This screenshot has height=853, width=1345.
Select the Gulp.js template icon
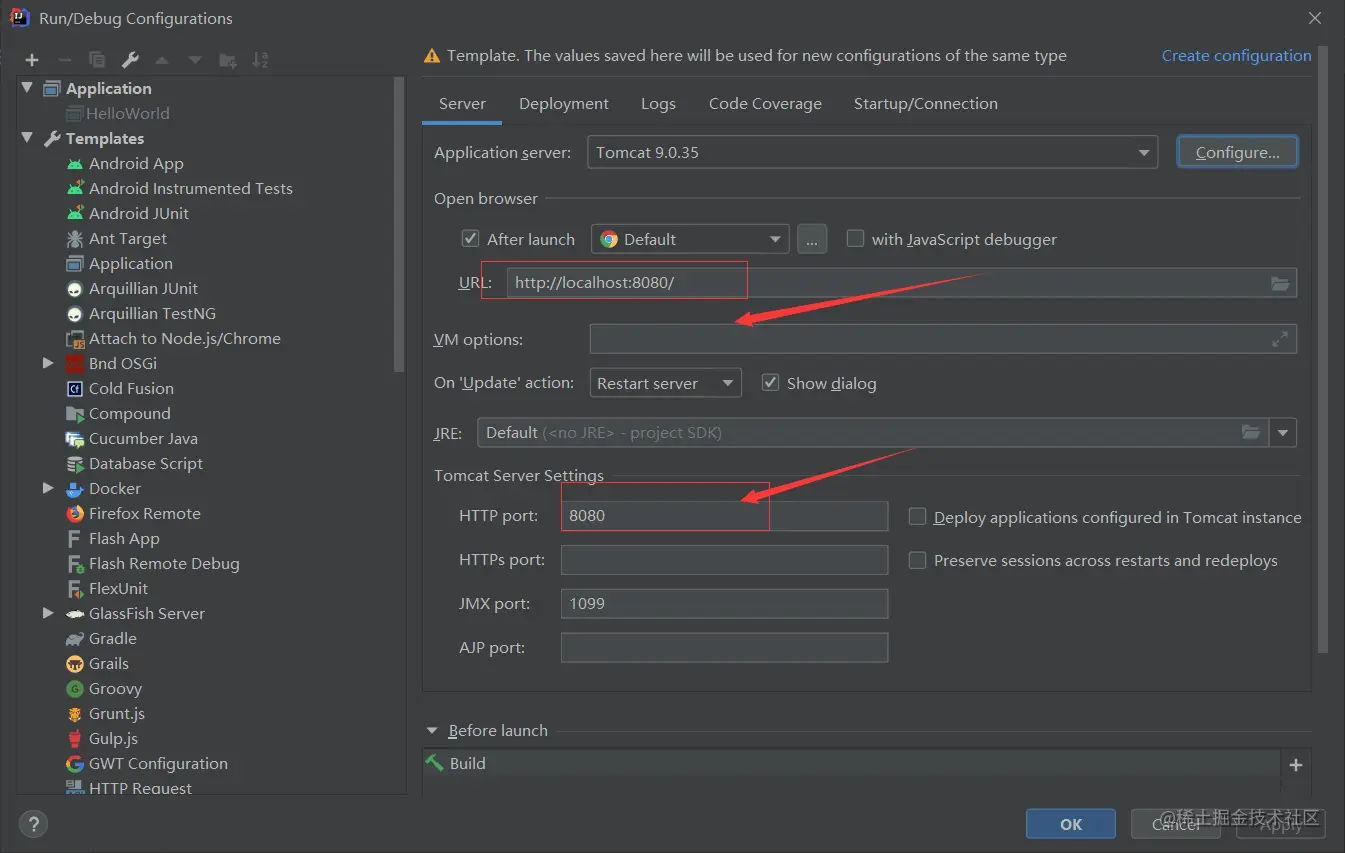pos(75,738)
